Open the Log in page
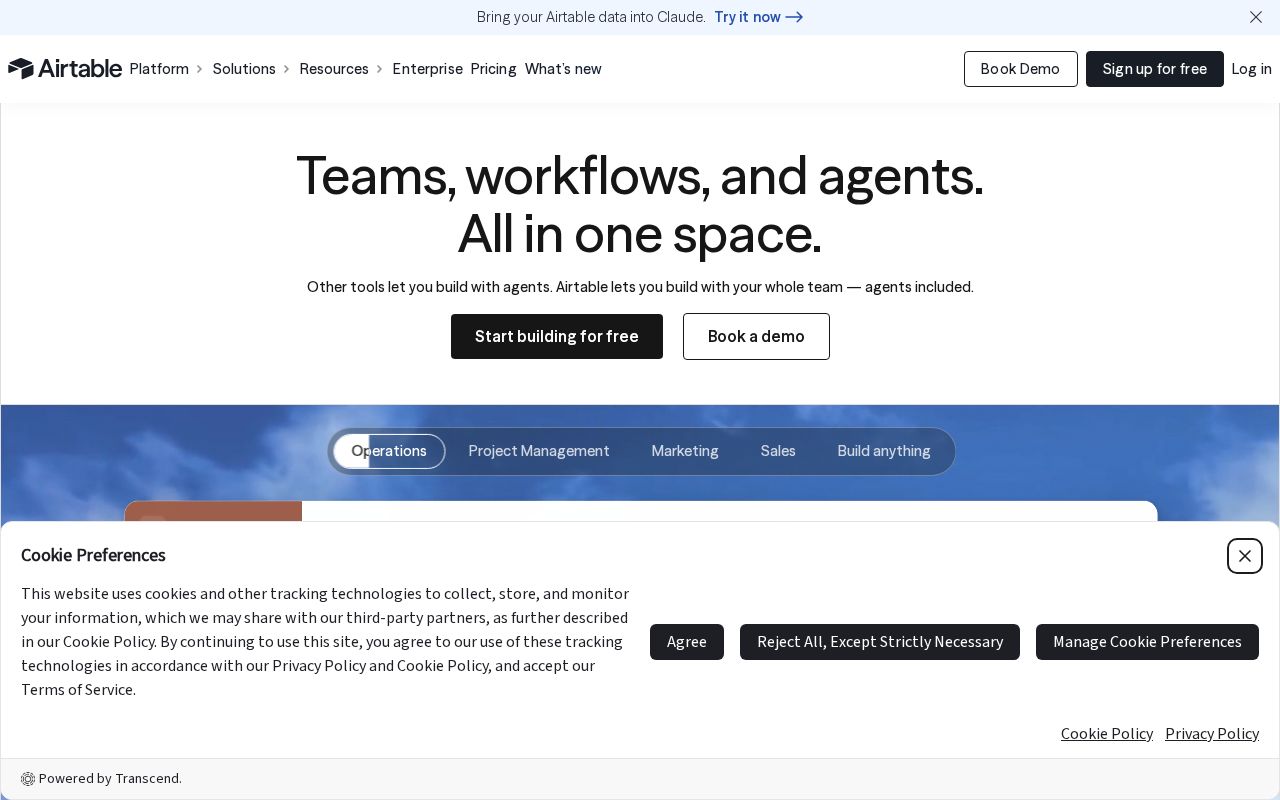 click(x=1251, y=69)
